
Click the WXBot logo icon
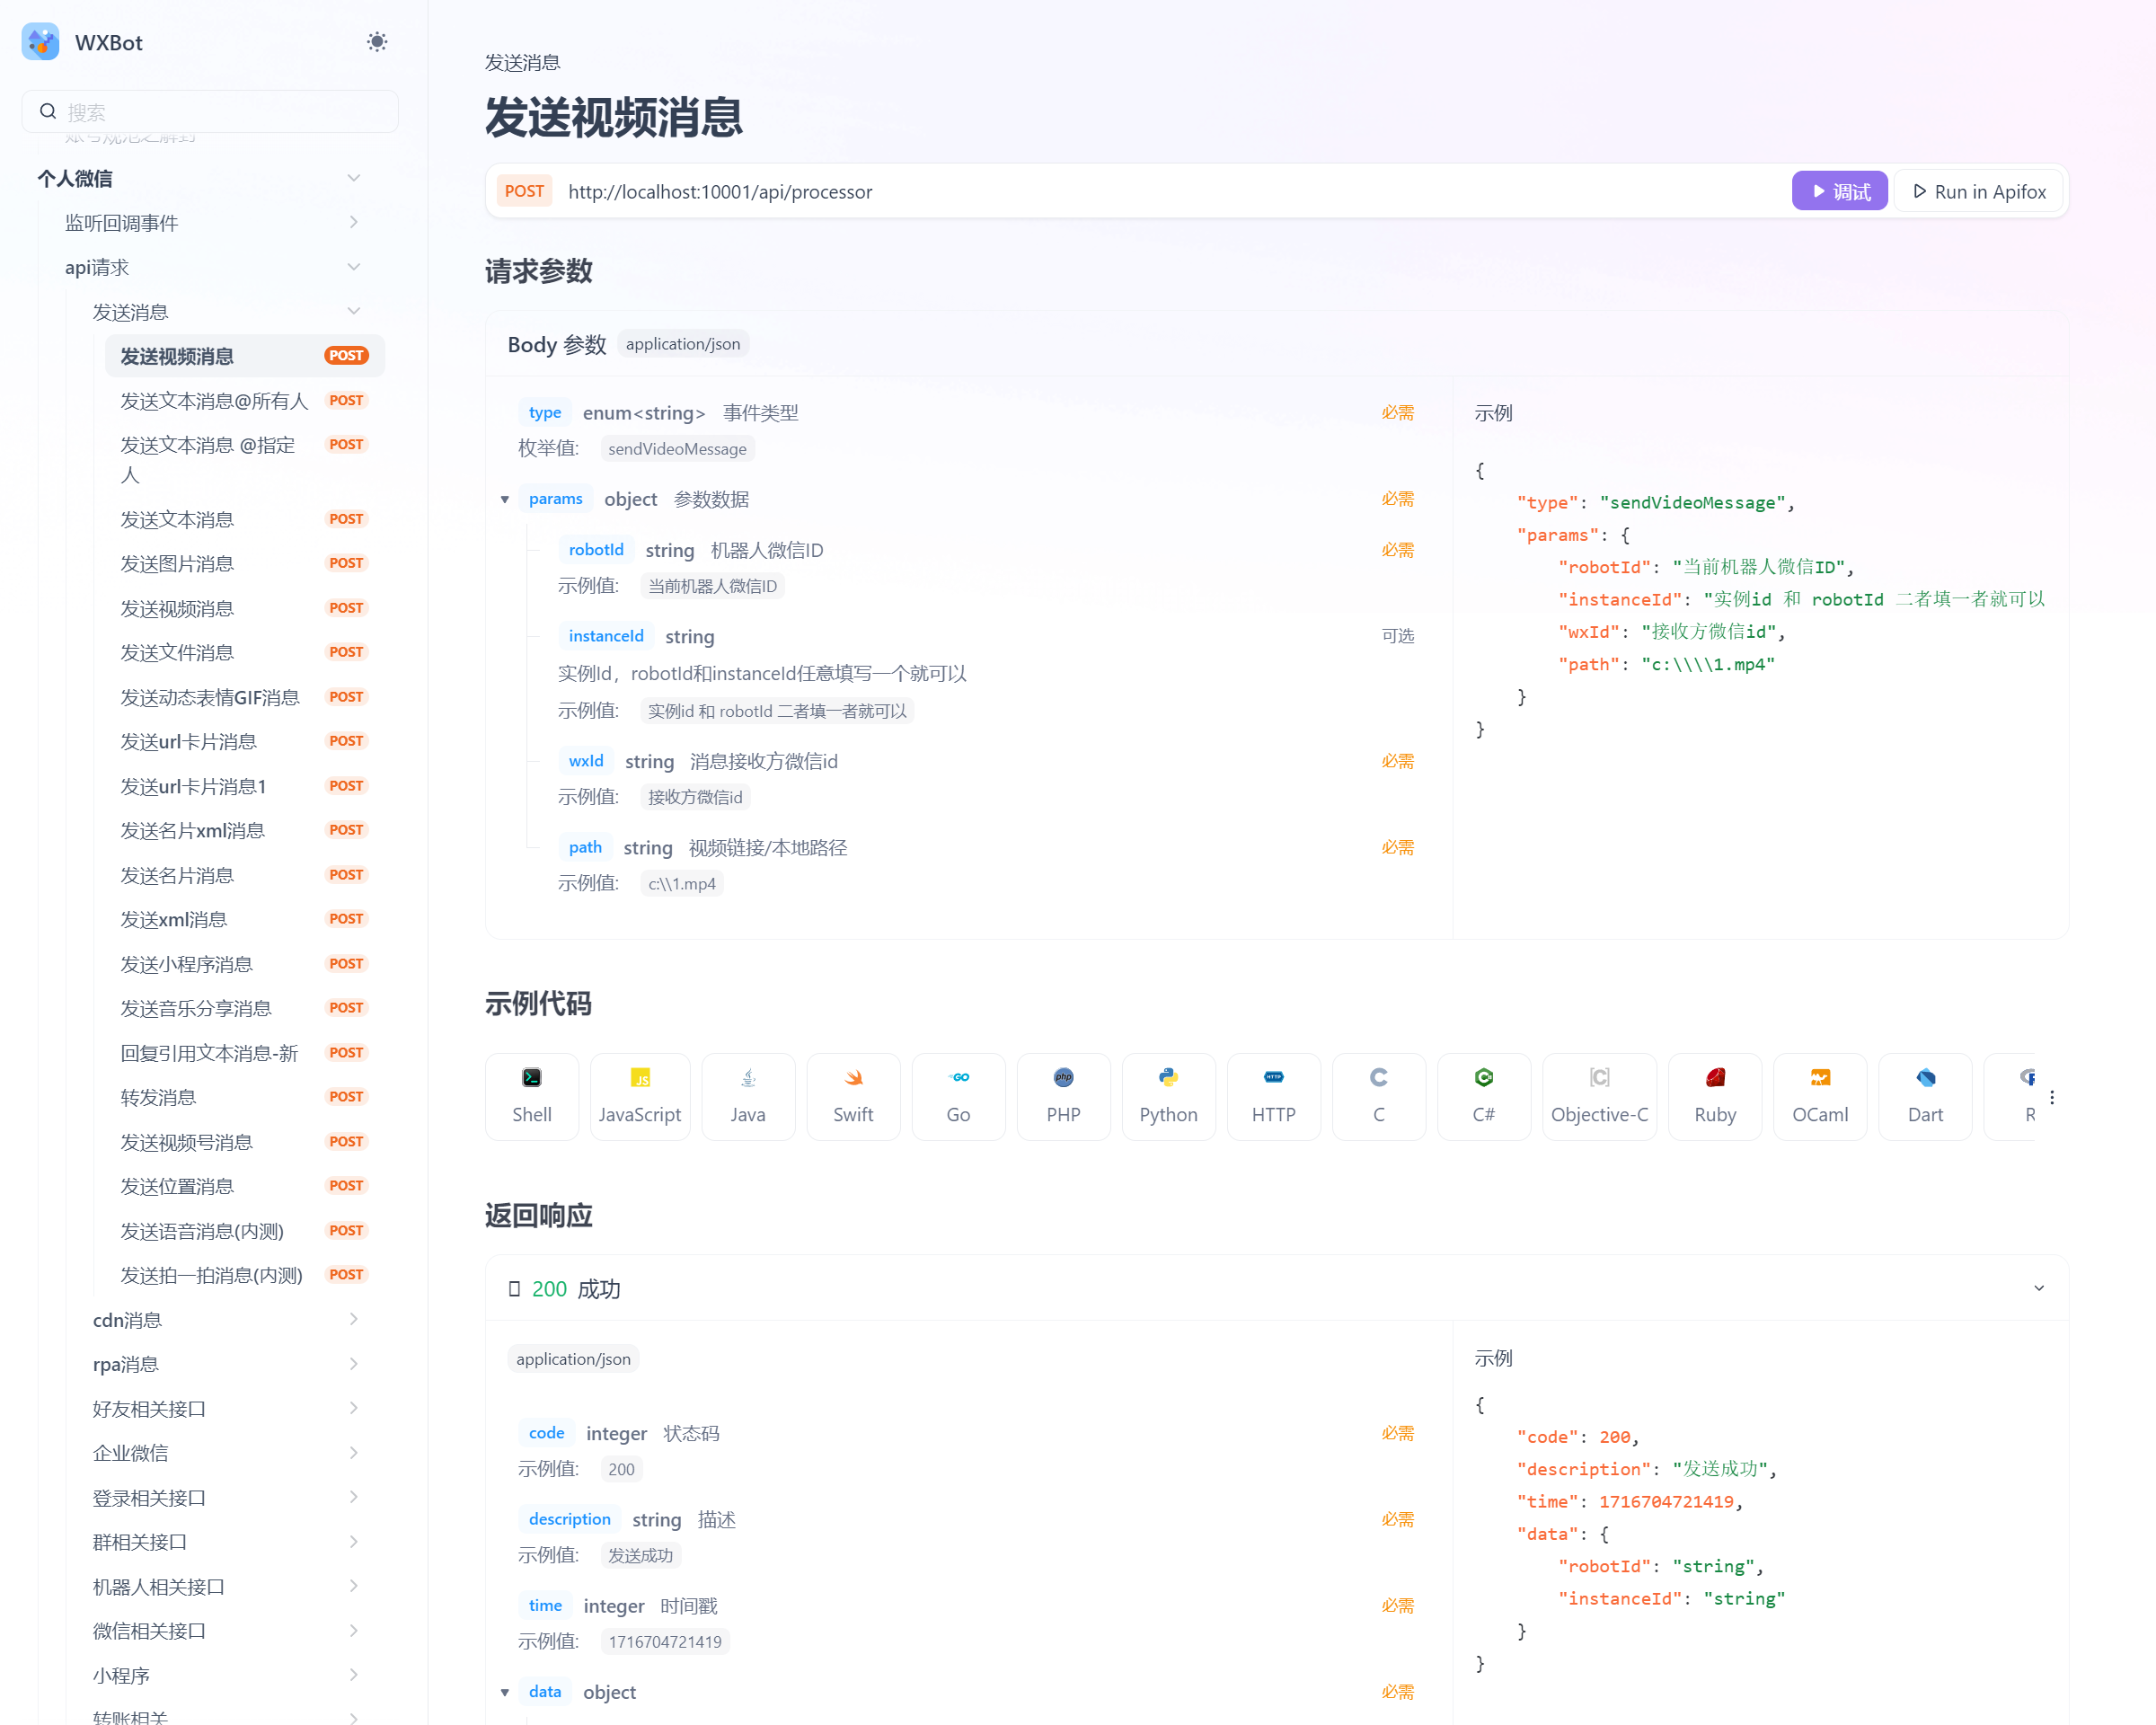point(41,42)
